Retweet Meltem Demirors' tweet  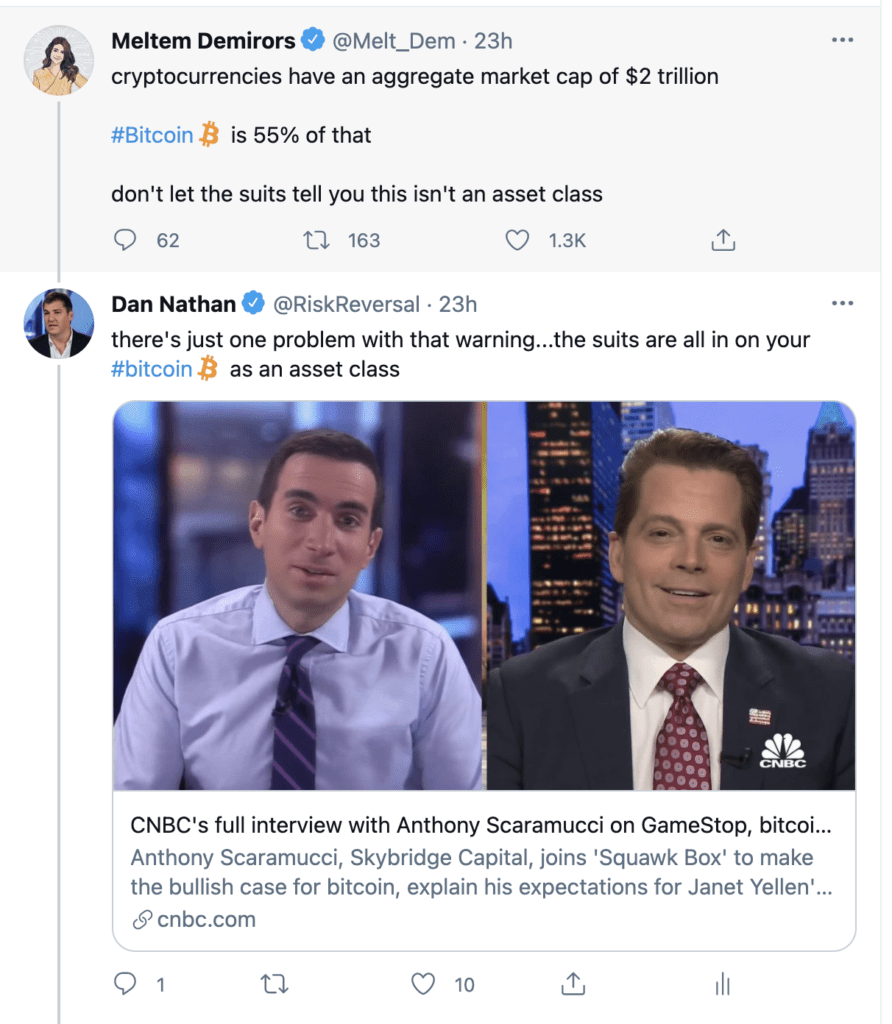pos(314,240)
